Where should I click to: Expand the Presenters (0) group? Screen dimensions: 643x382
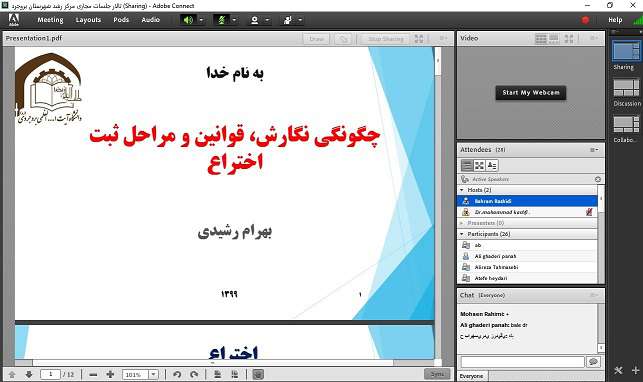click(462, 223)
